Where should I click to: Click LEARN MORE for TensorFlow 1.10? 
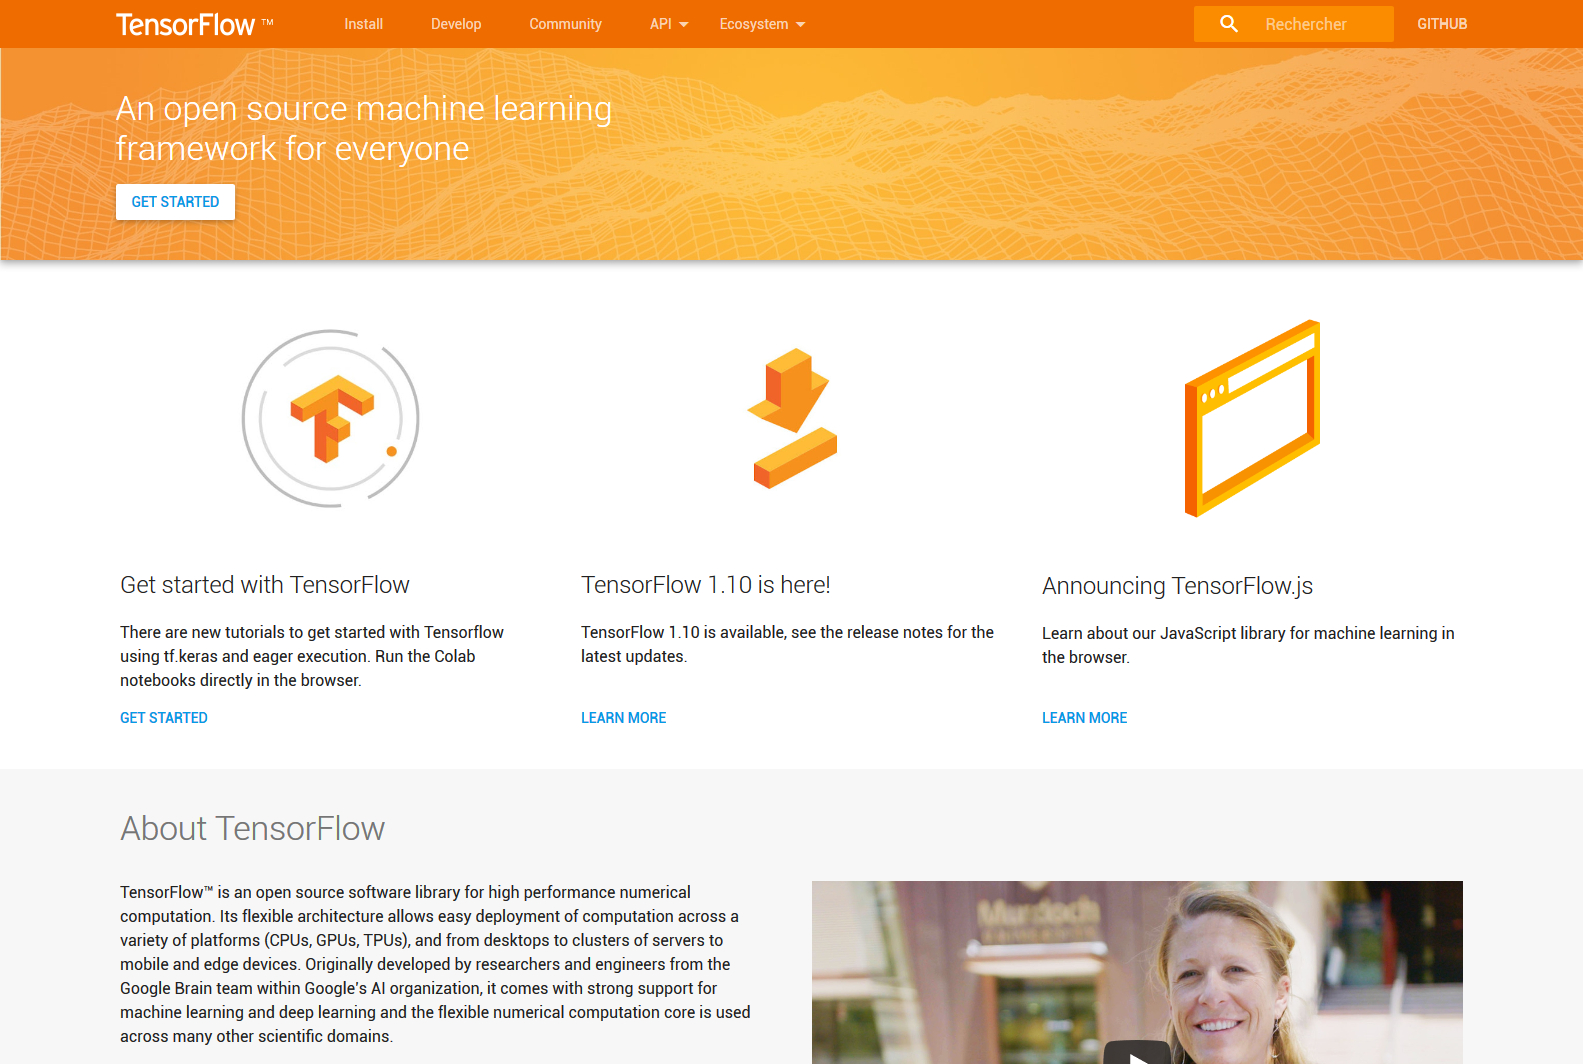(x=624, y=718)
